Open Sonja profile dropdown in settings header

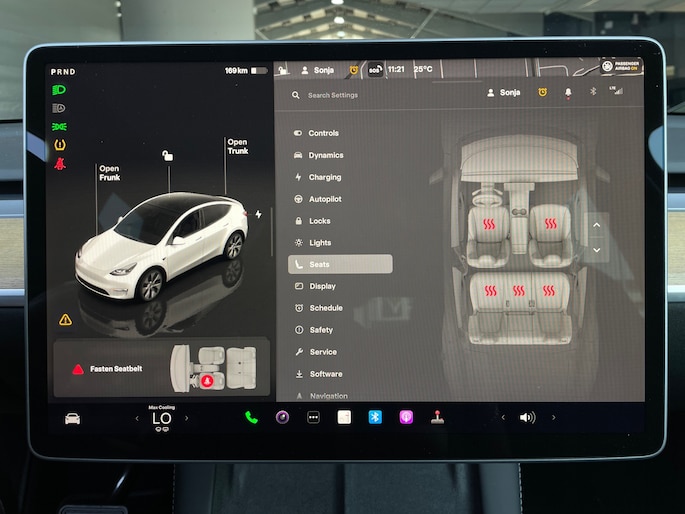pos(504,93)
